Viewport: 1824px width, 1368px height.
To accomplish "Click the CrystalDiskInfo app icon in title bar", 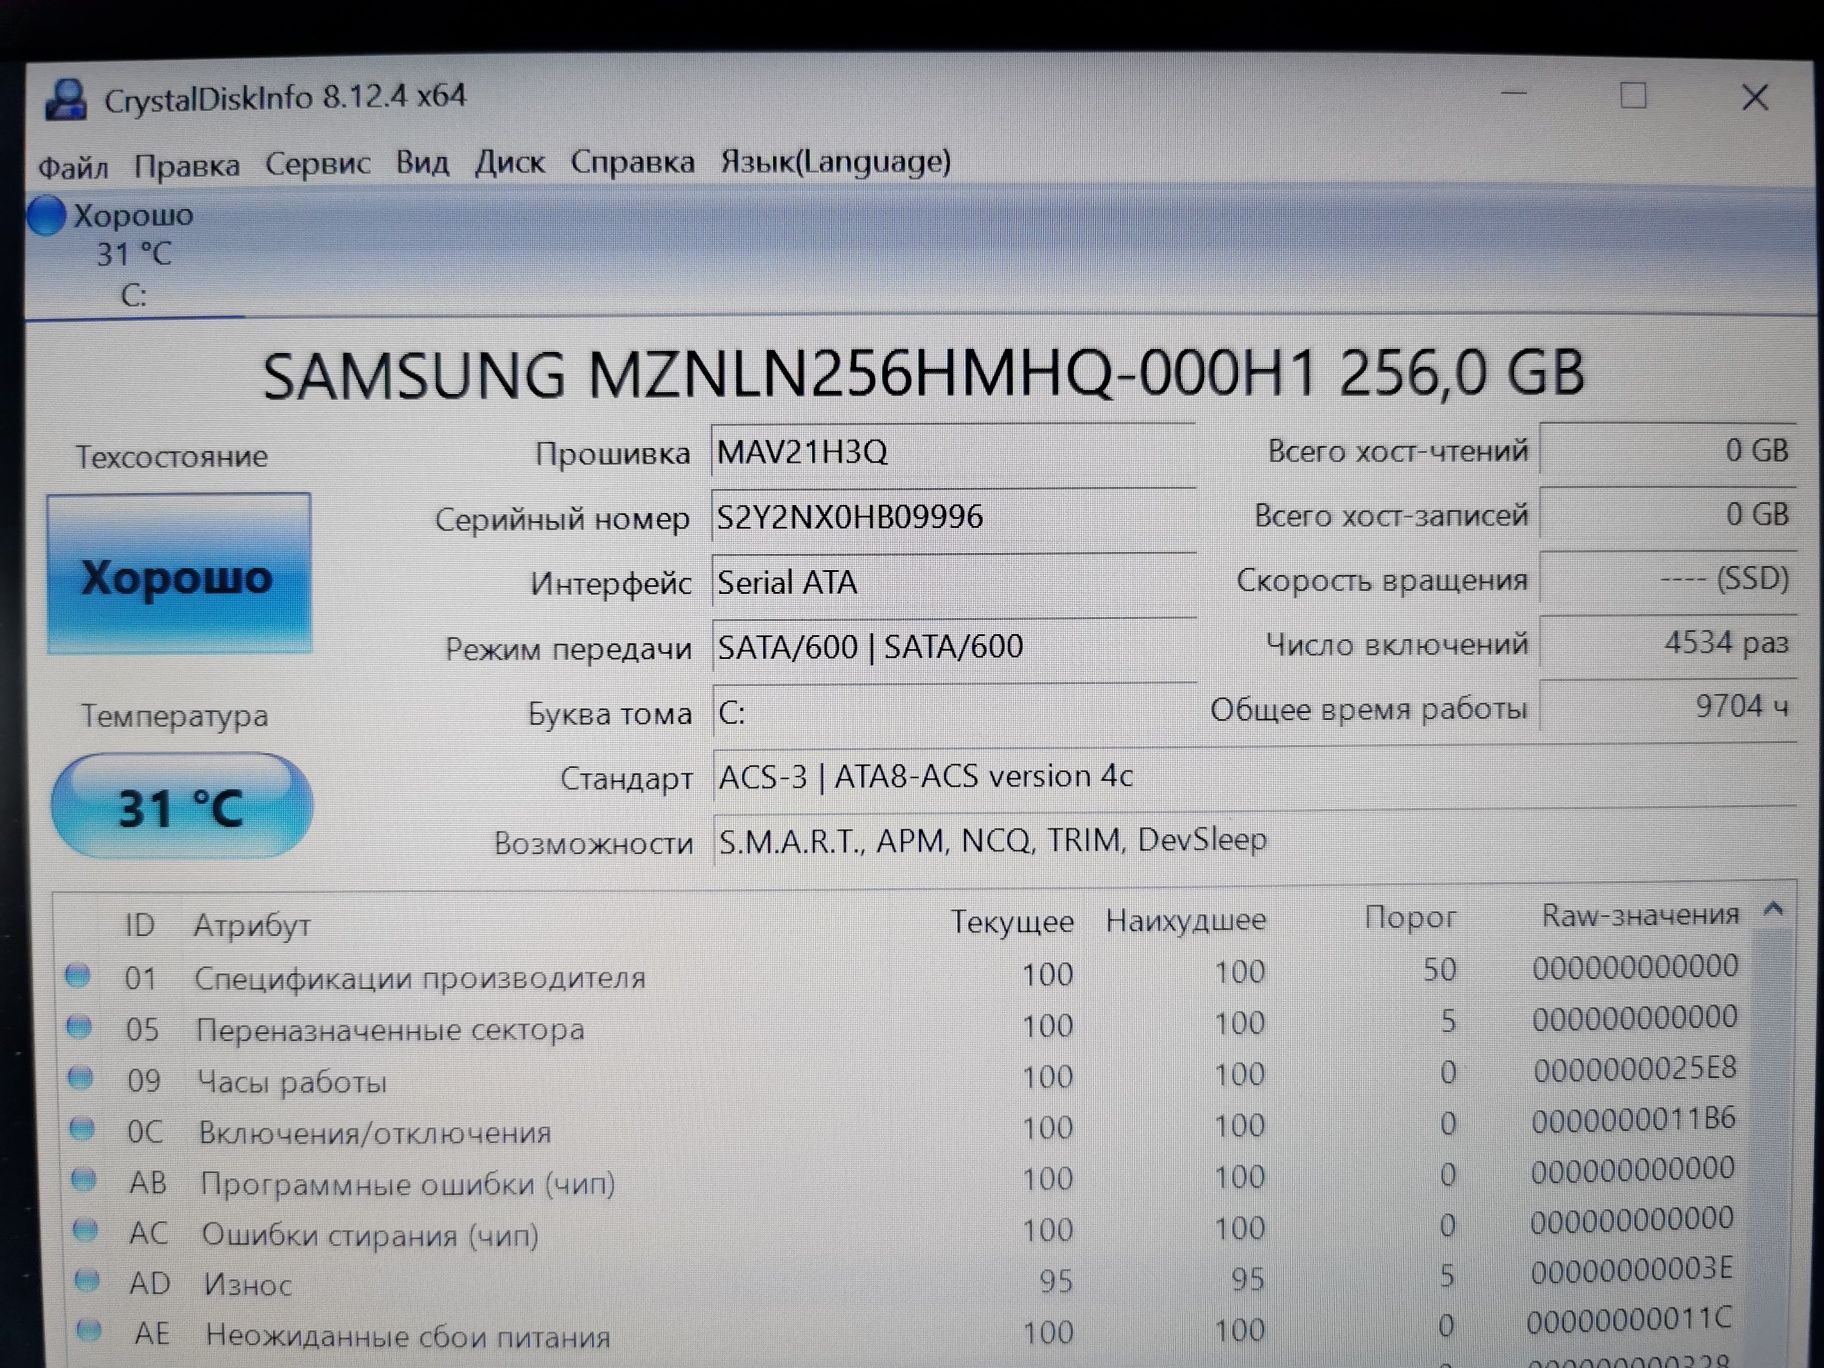I will pos(65,98).
